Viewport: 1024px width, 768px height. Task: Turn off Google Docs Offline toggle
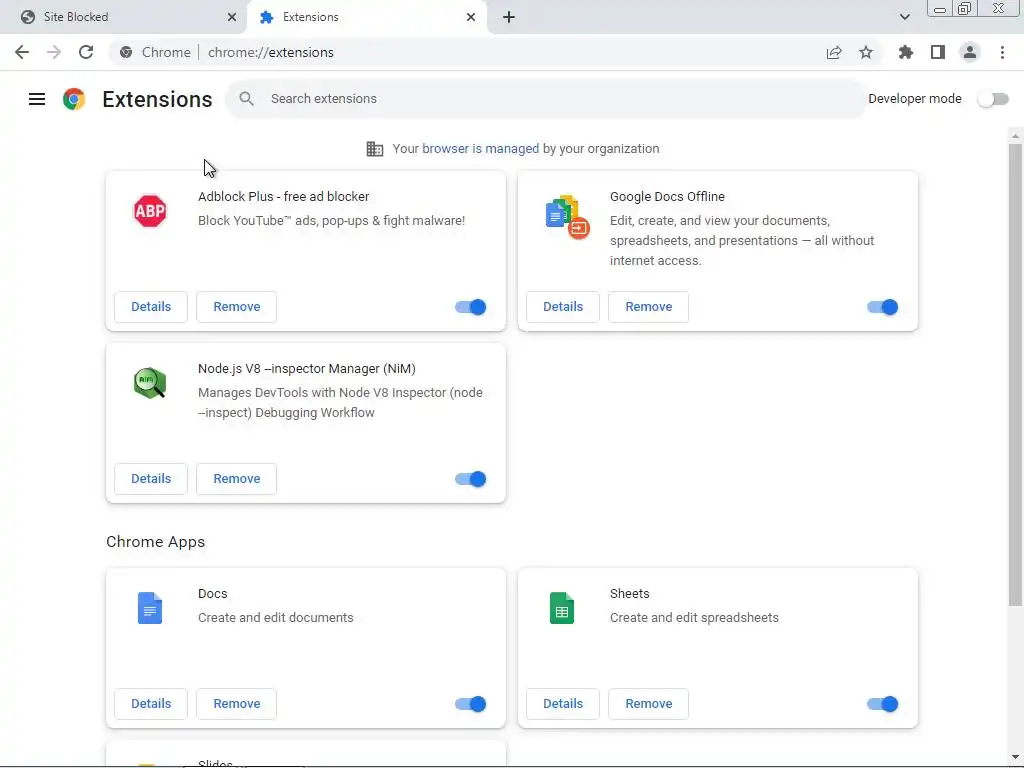[883, 307]
